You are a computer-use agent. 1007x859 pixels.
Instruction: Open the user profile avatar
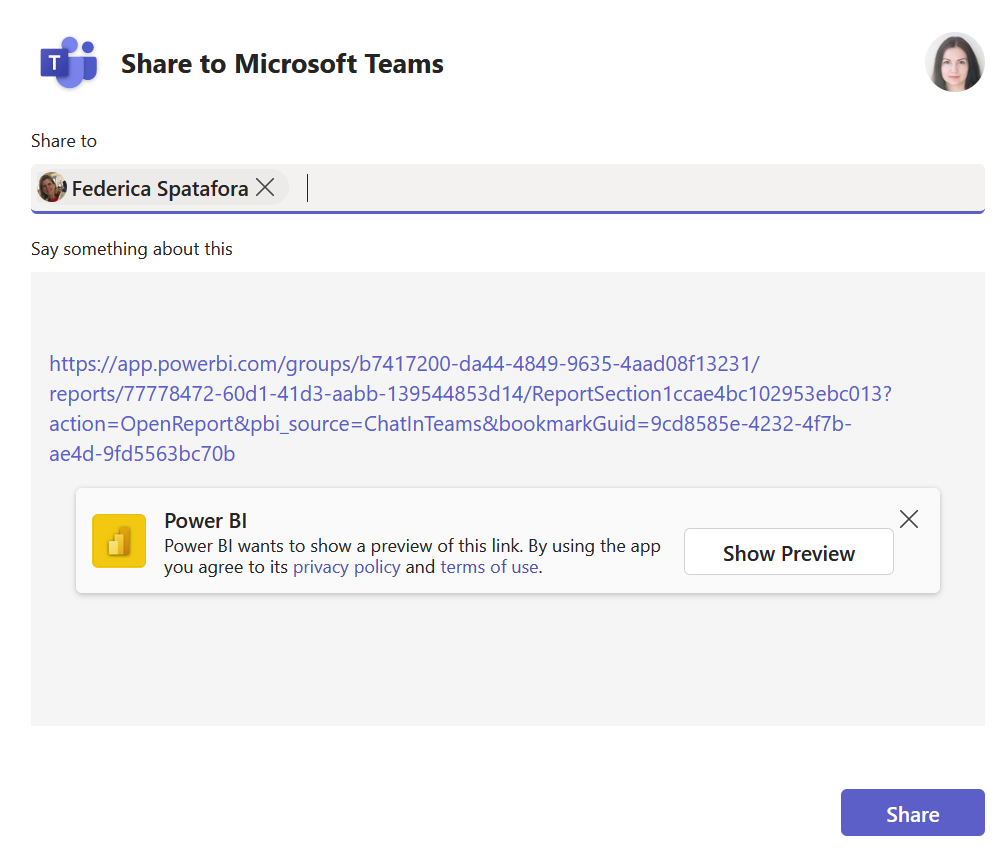(954, 62)
